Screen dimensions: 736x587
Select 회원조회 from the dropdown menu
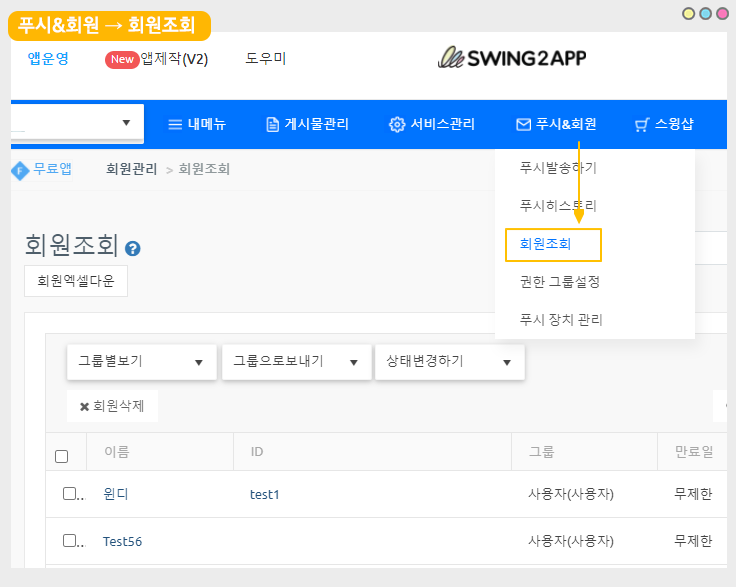point(553,244)
